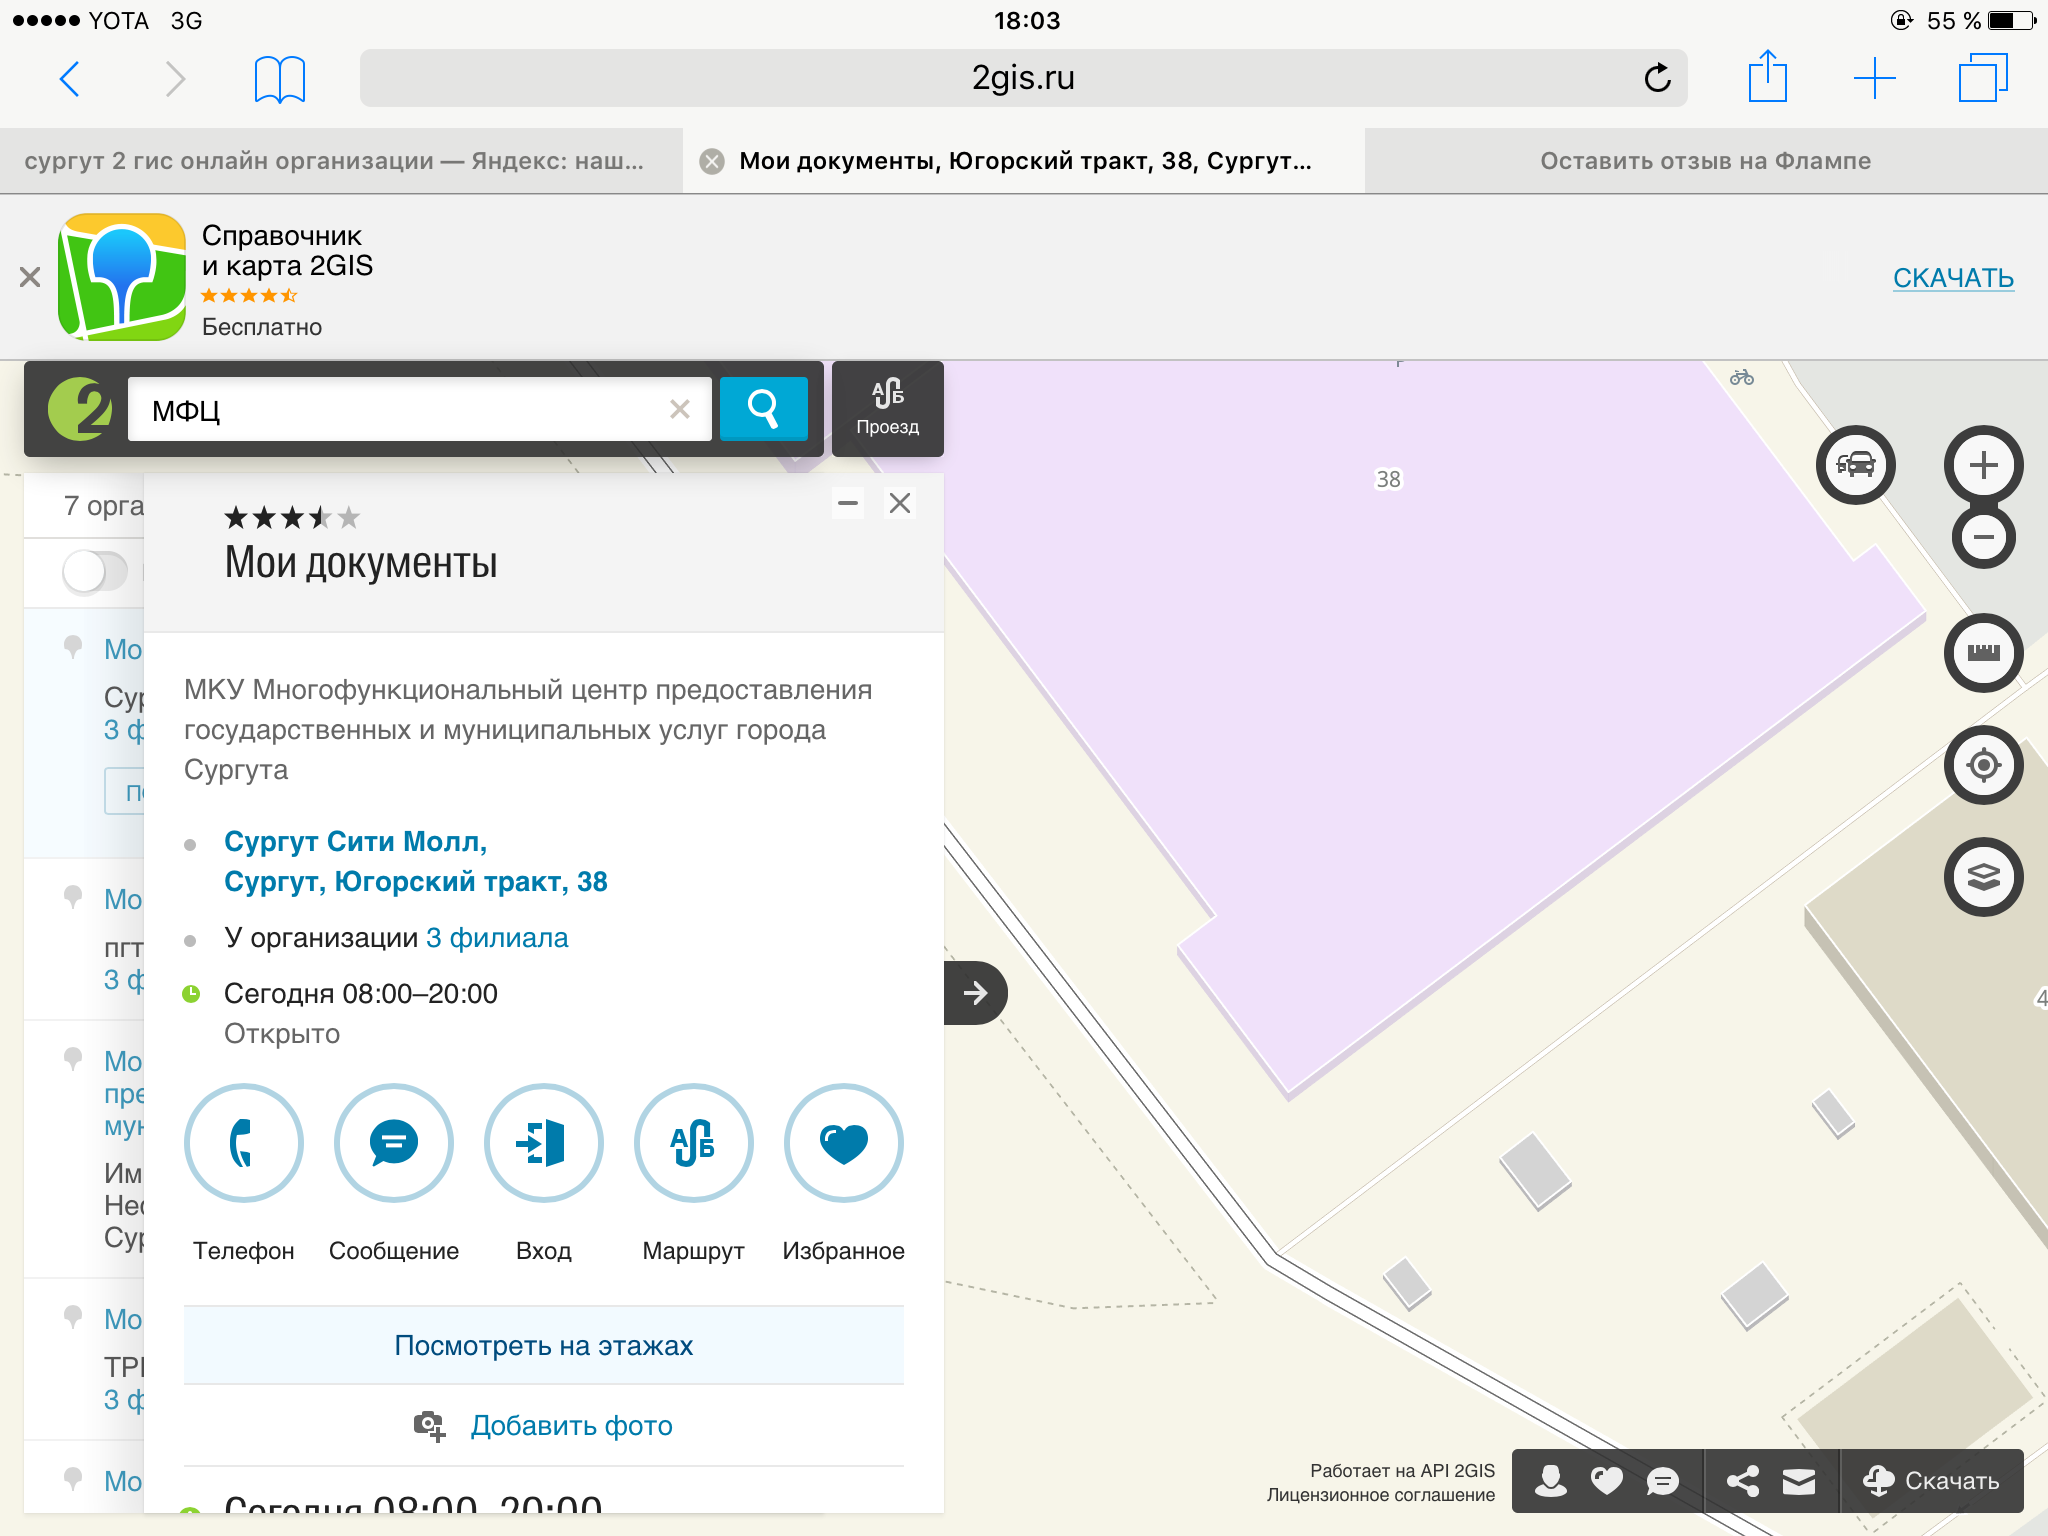Run search with magnifier button
Screen dimensions: 2048x1536
(x=764, y=409)
